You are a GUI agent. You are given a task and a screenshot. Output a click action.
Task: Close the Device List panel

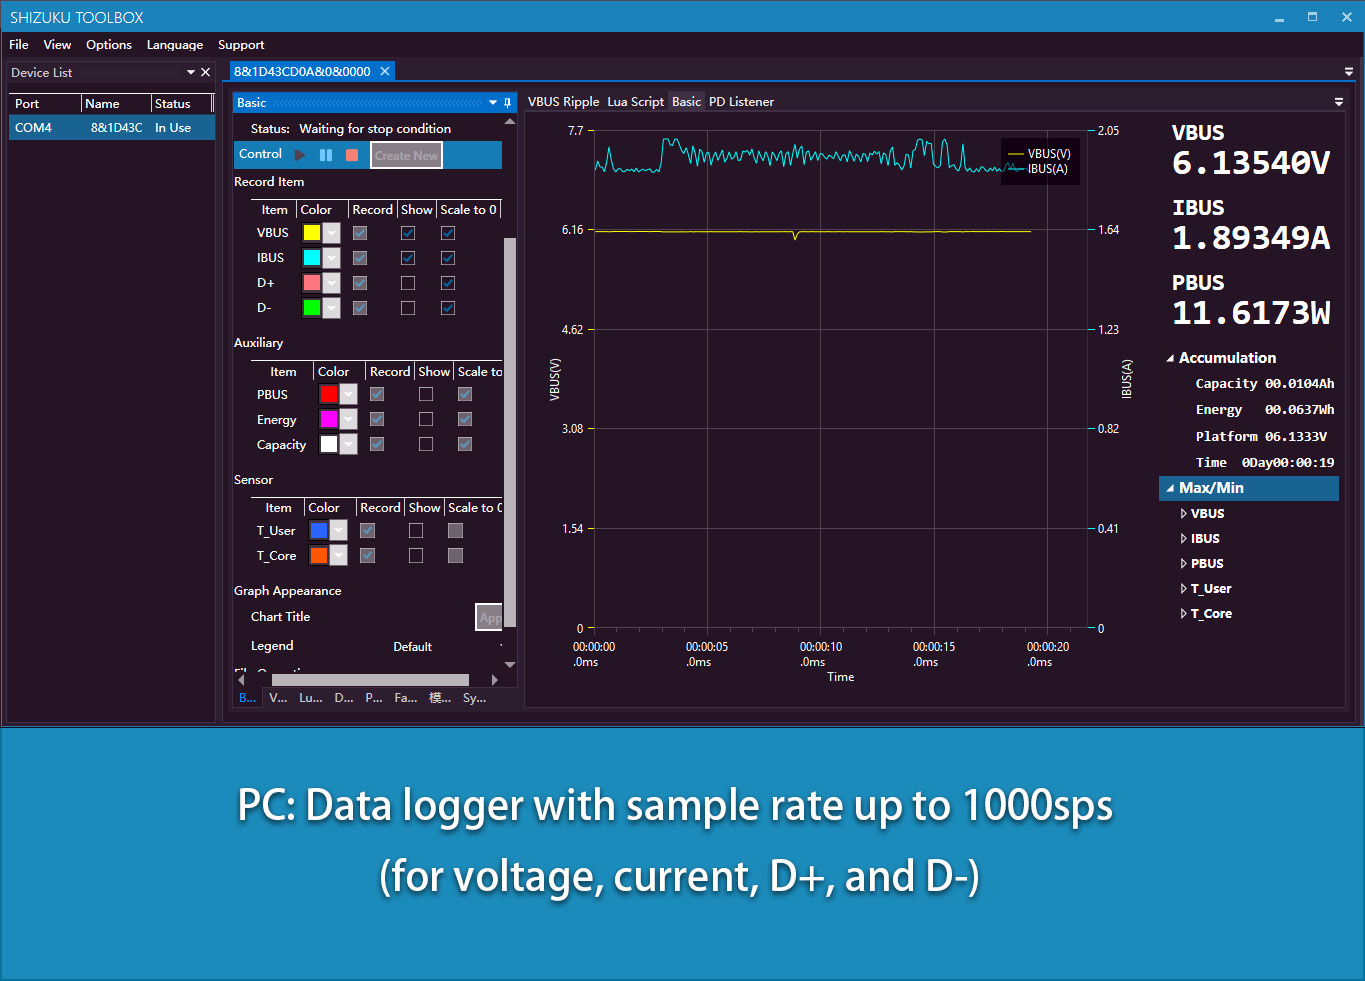click(205, 73)
